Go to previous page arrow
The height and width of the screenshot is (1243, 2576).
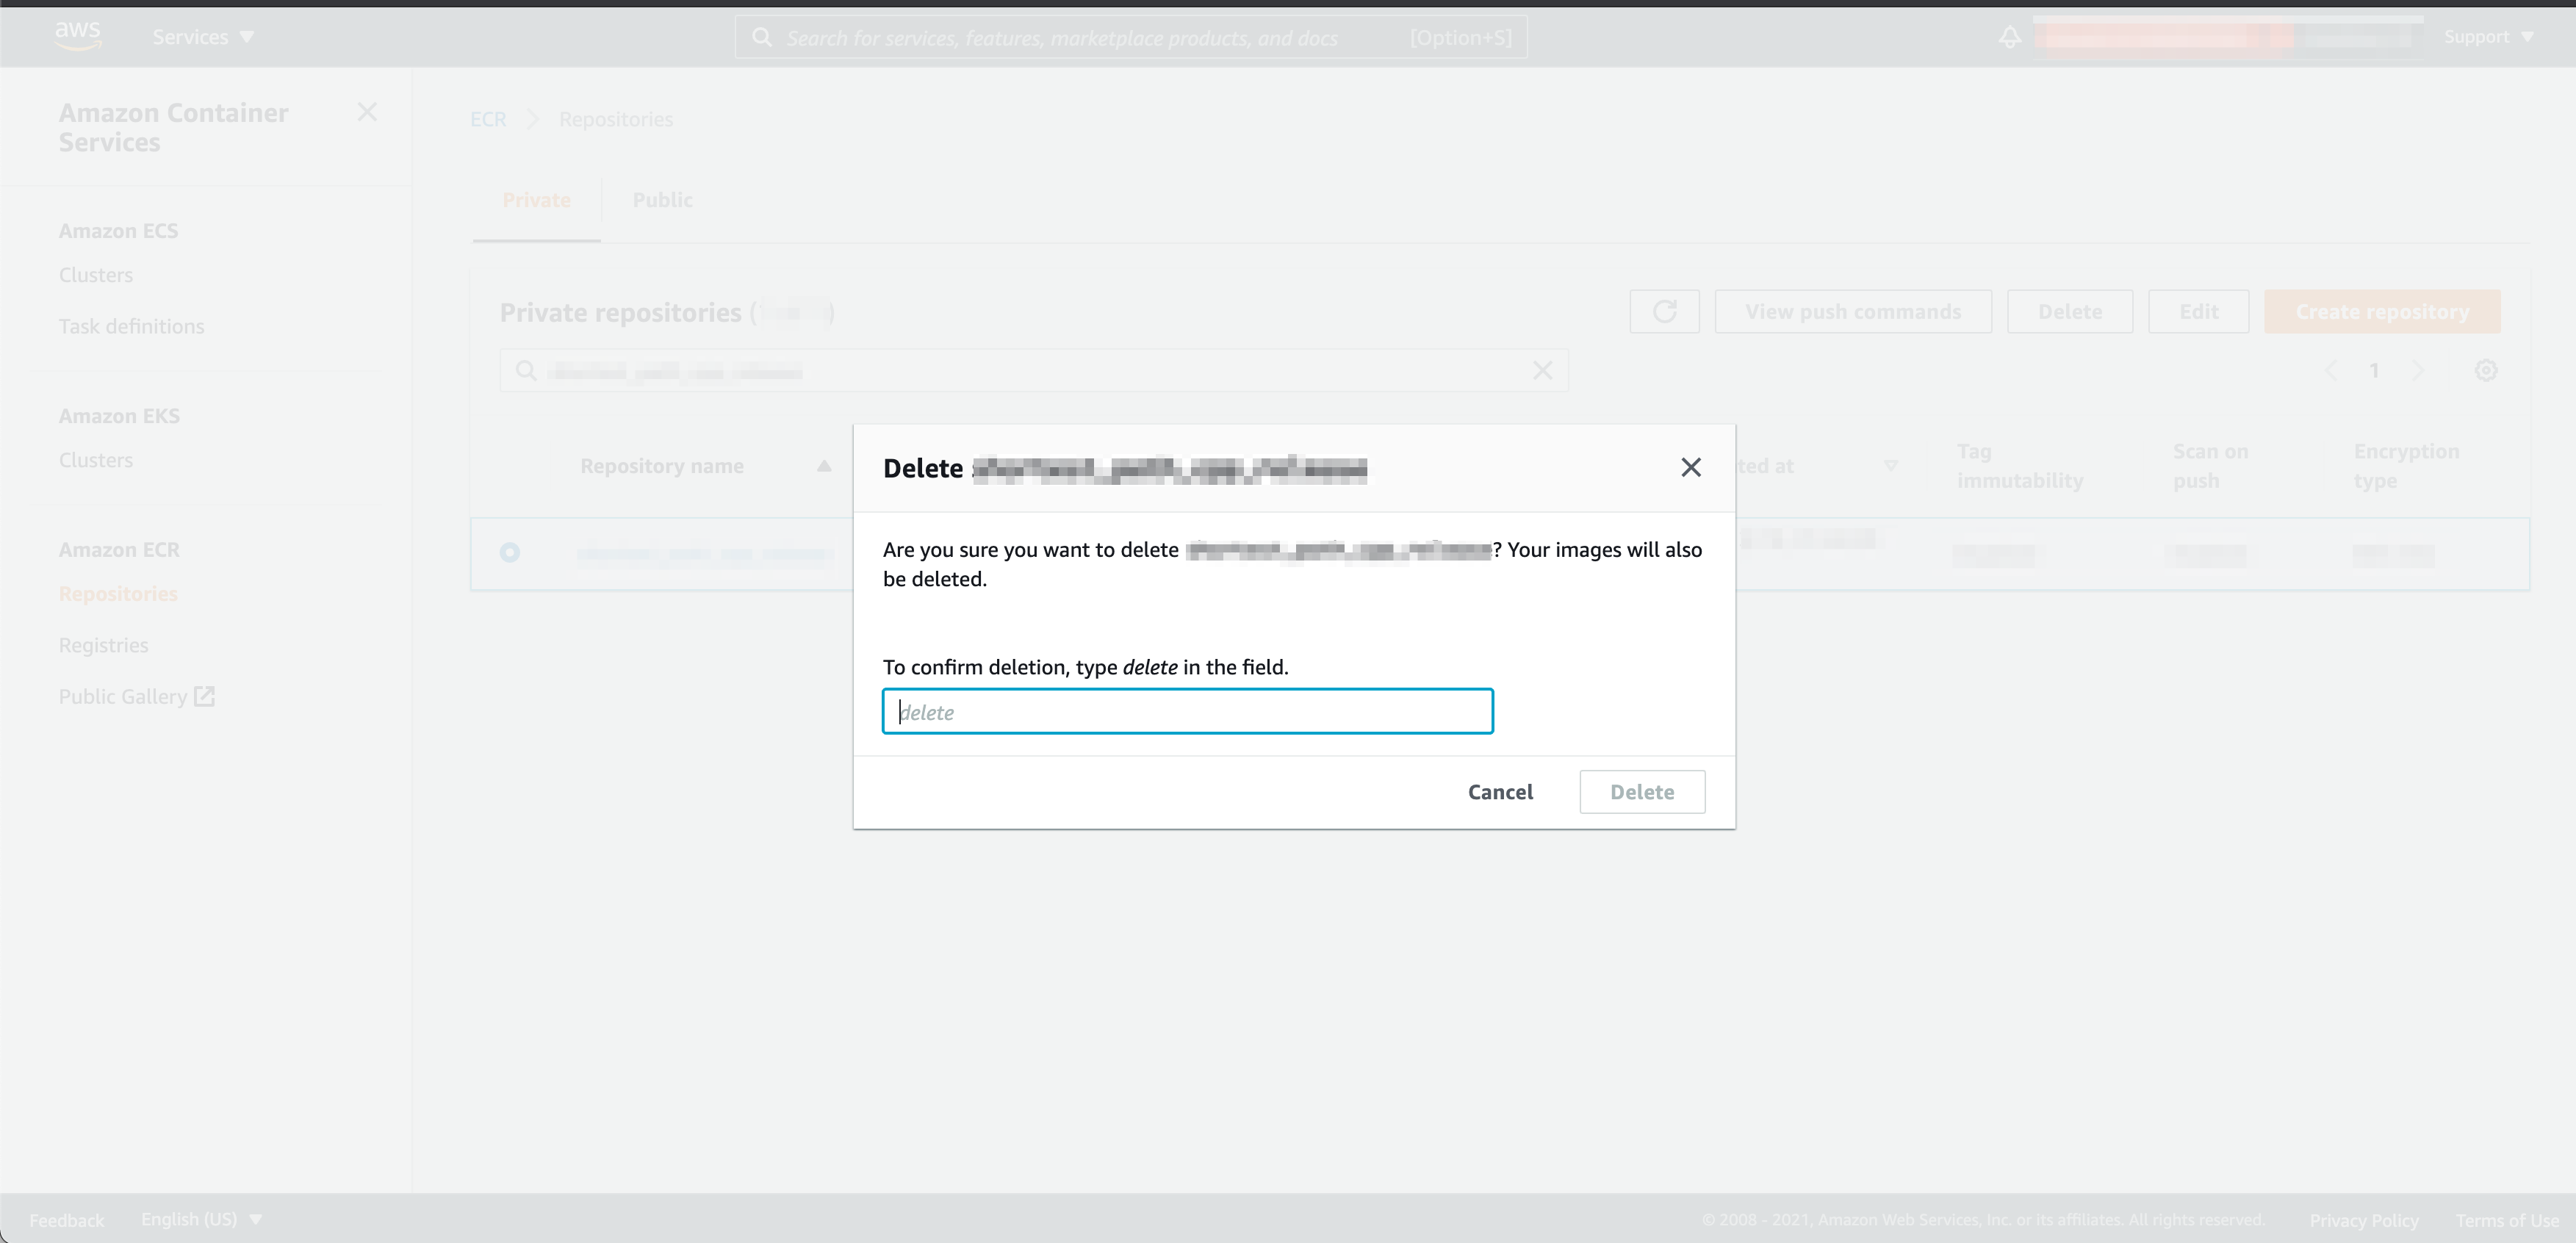[2331, 371]
